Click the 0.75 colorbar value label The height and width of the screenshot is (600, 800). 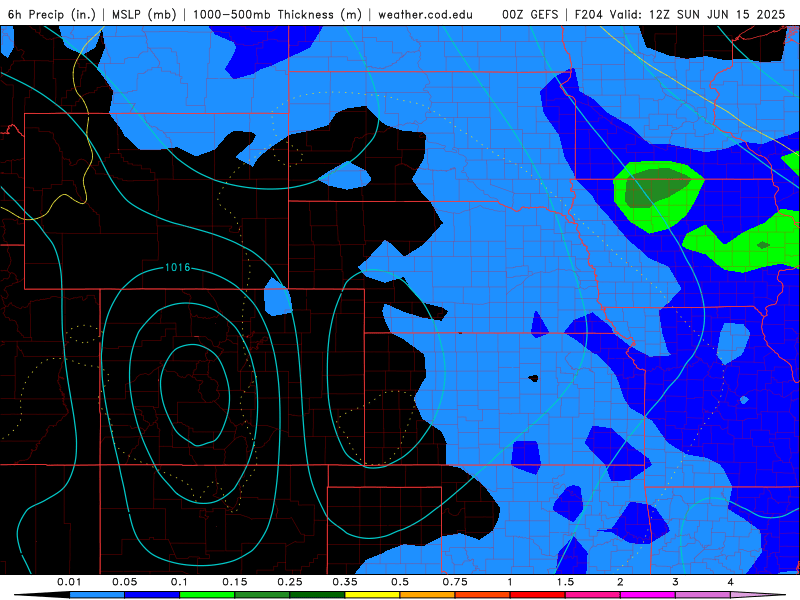tap(455, 582)
